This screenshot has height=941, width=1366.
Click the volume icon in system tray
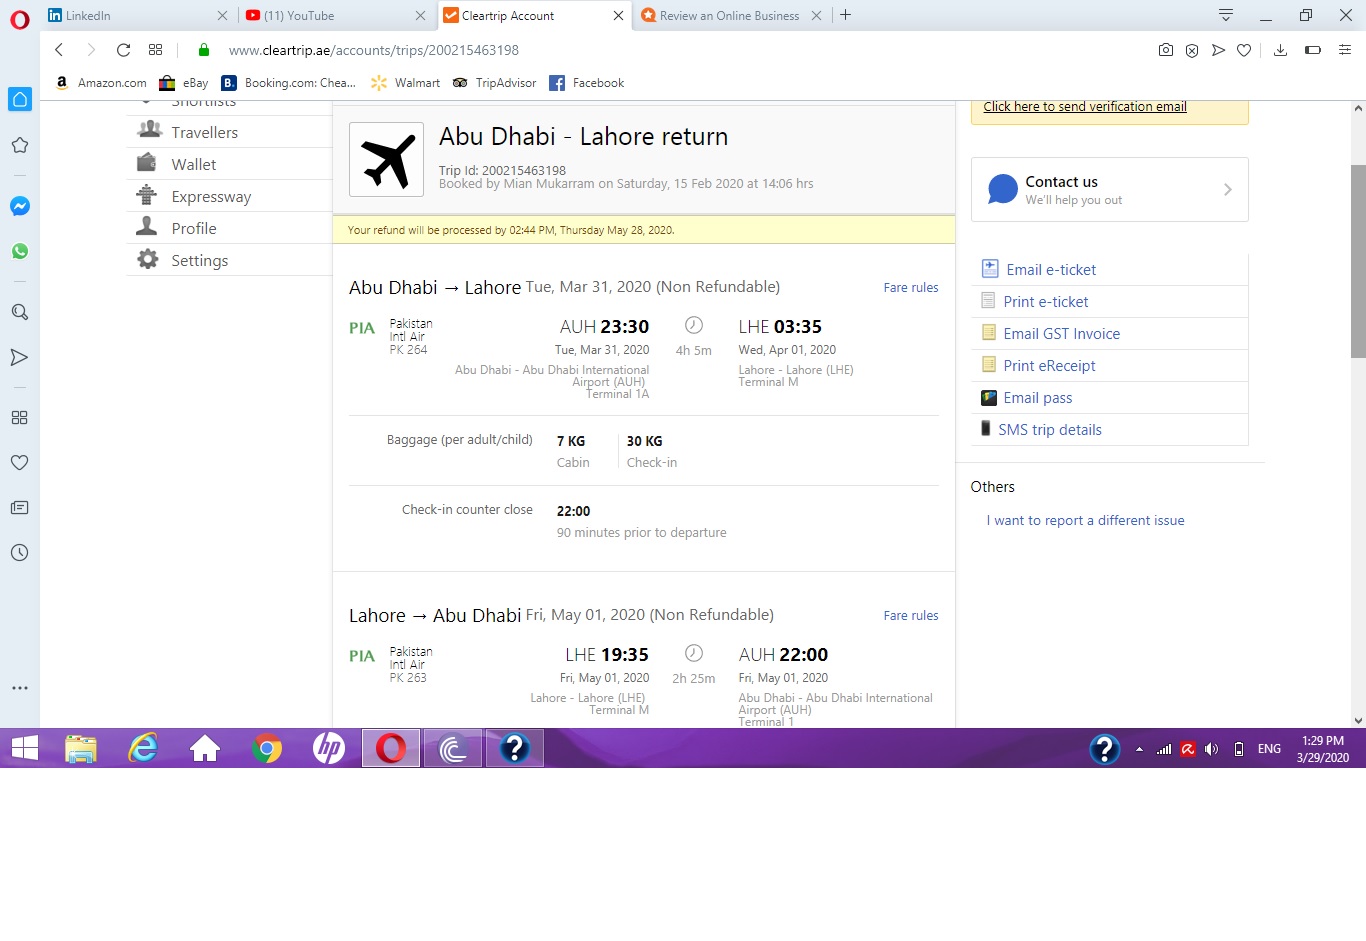1211,749
